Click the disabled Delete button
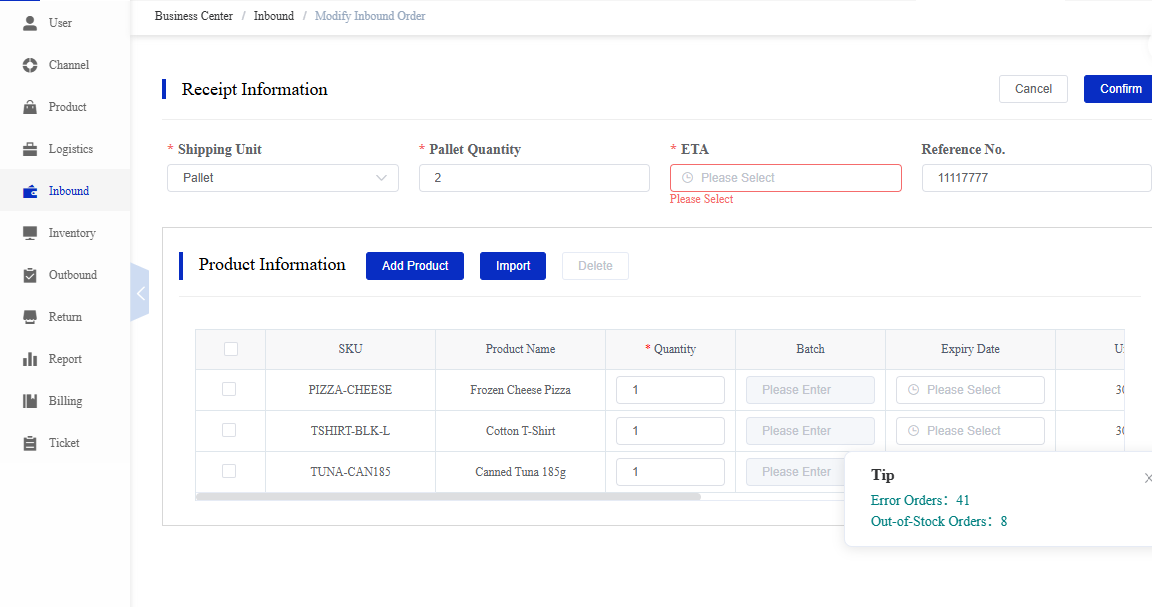This screenshot has width=1152, height=607. (x=595, y=266)
